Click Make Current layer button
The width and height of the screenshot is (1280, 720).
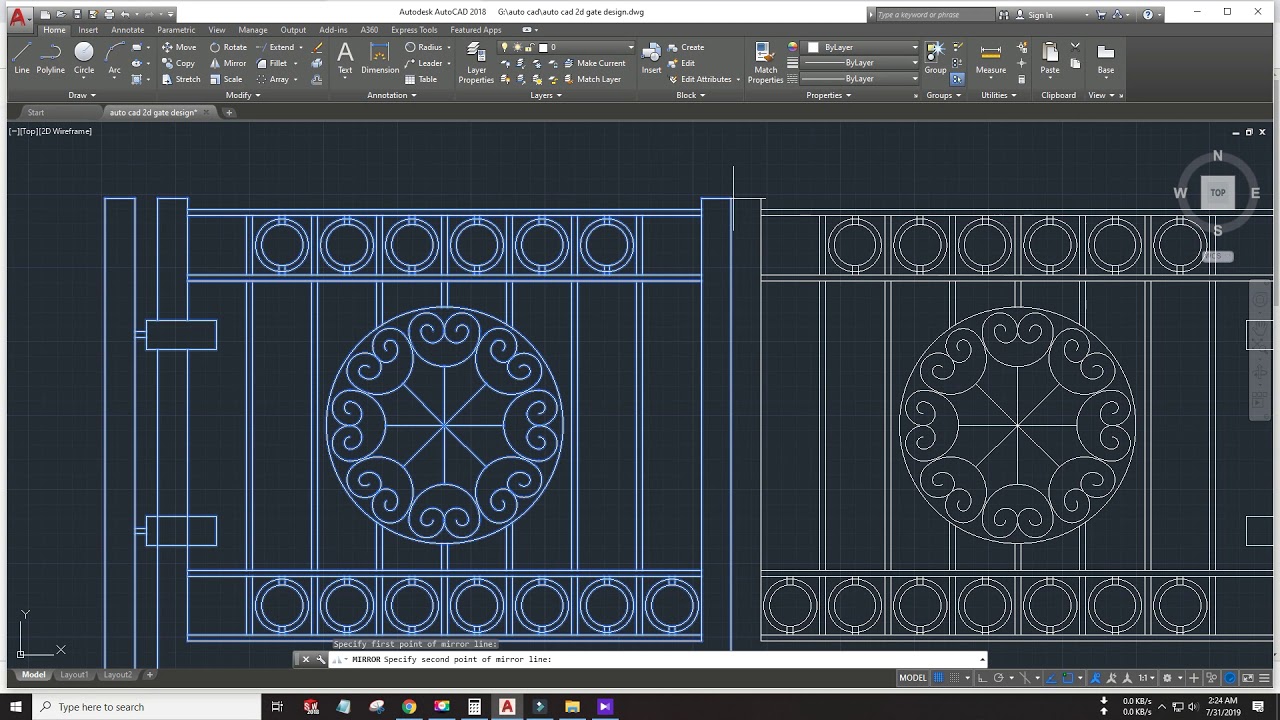point(594,63)
